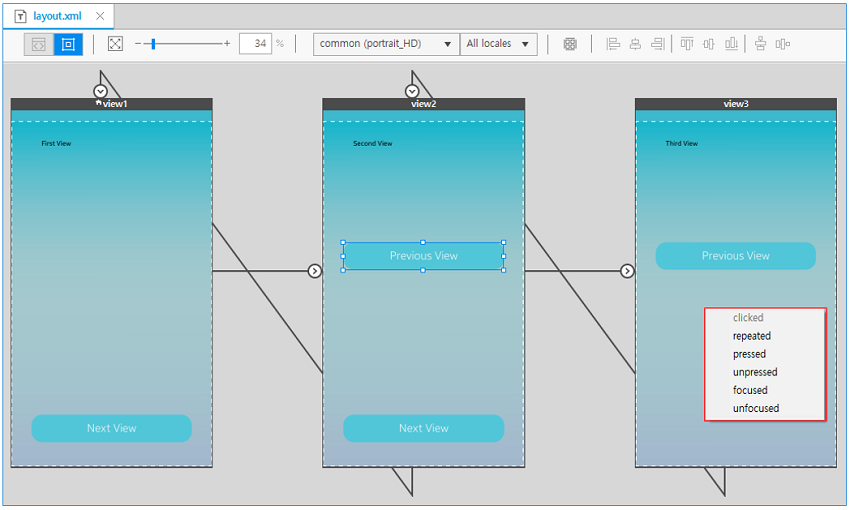
Task: Open the common (portrait_HD) screen dropdown
Action: [386, 44]
